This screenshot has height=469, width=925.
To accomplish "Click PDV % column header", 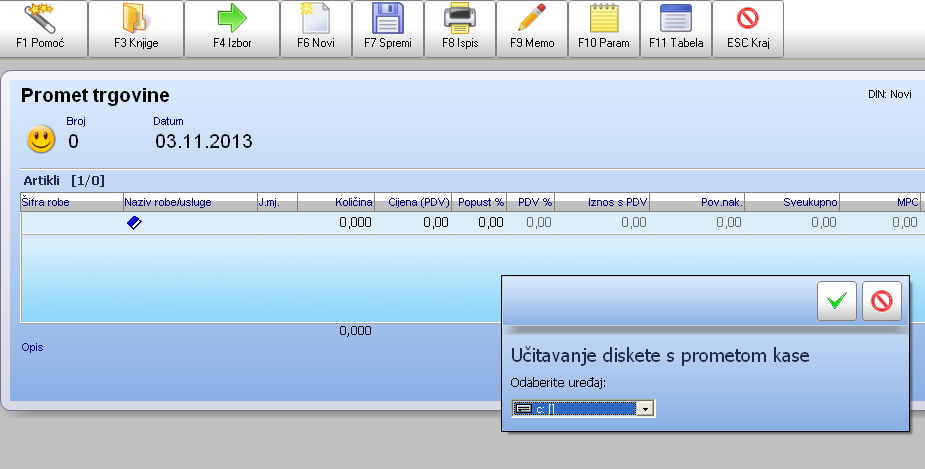I will coord(530,202).
